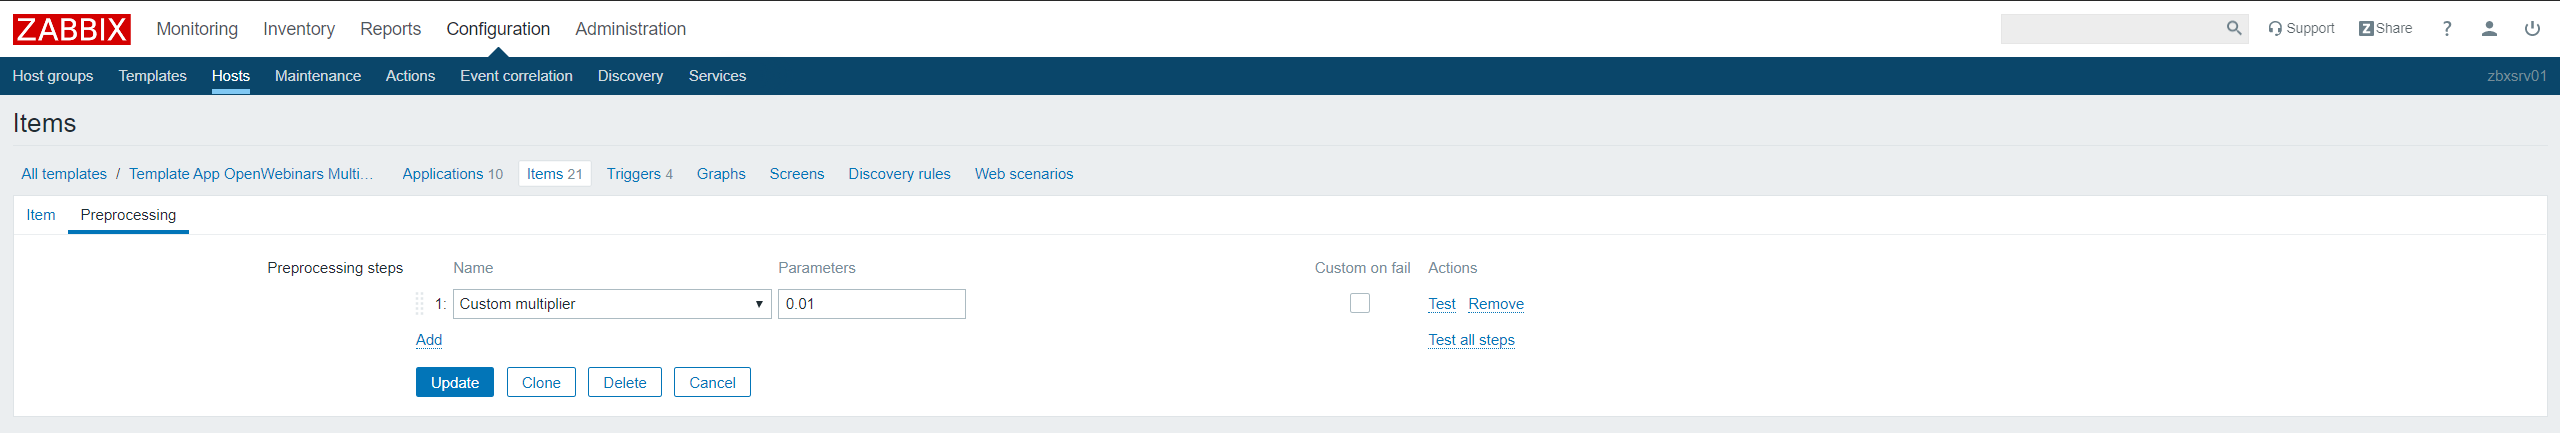Click the Help question mark icon

pos(2447,29)
